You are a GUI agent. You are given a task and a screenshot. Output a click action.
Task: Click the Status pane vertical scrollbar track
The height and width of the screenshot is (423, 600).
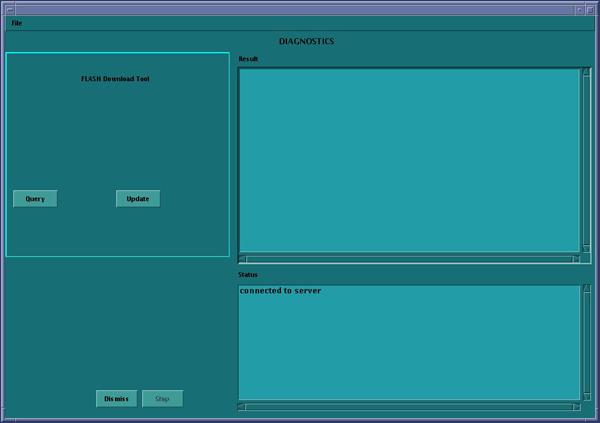pyautogui.click(x=587, y=343)
